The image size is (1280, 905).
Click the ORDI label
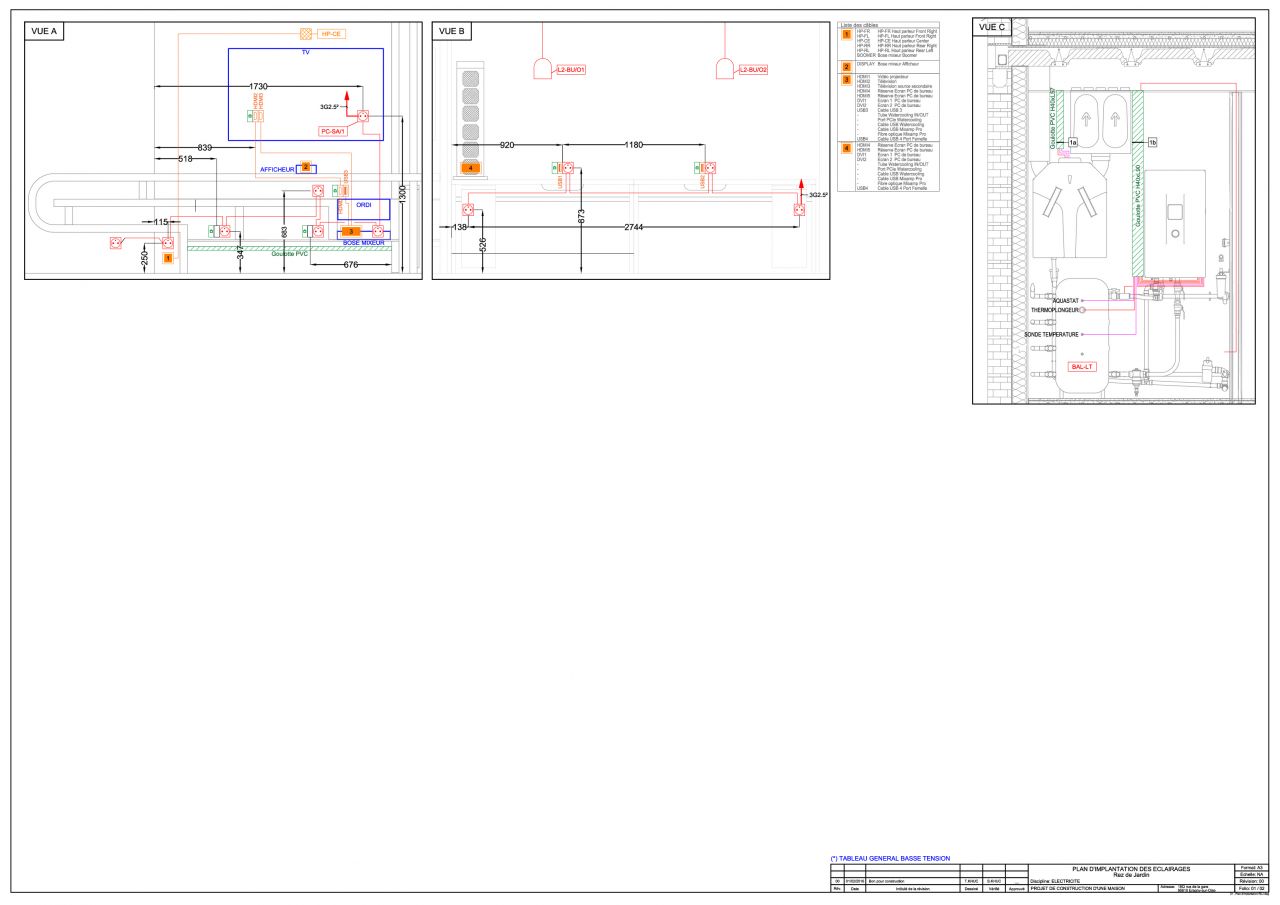(363, 204)
